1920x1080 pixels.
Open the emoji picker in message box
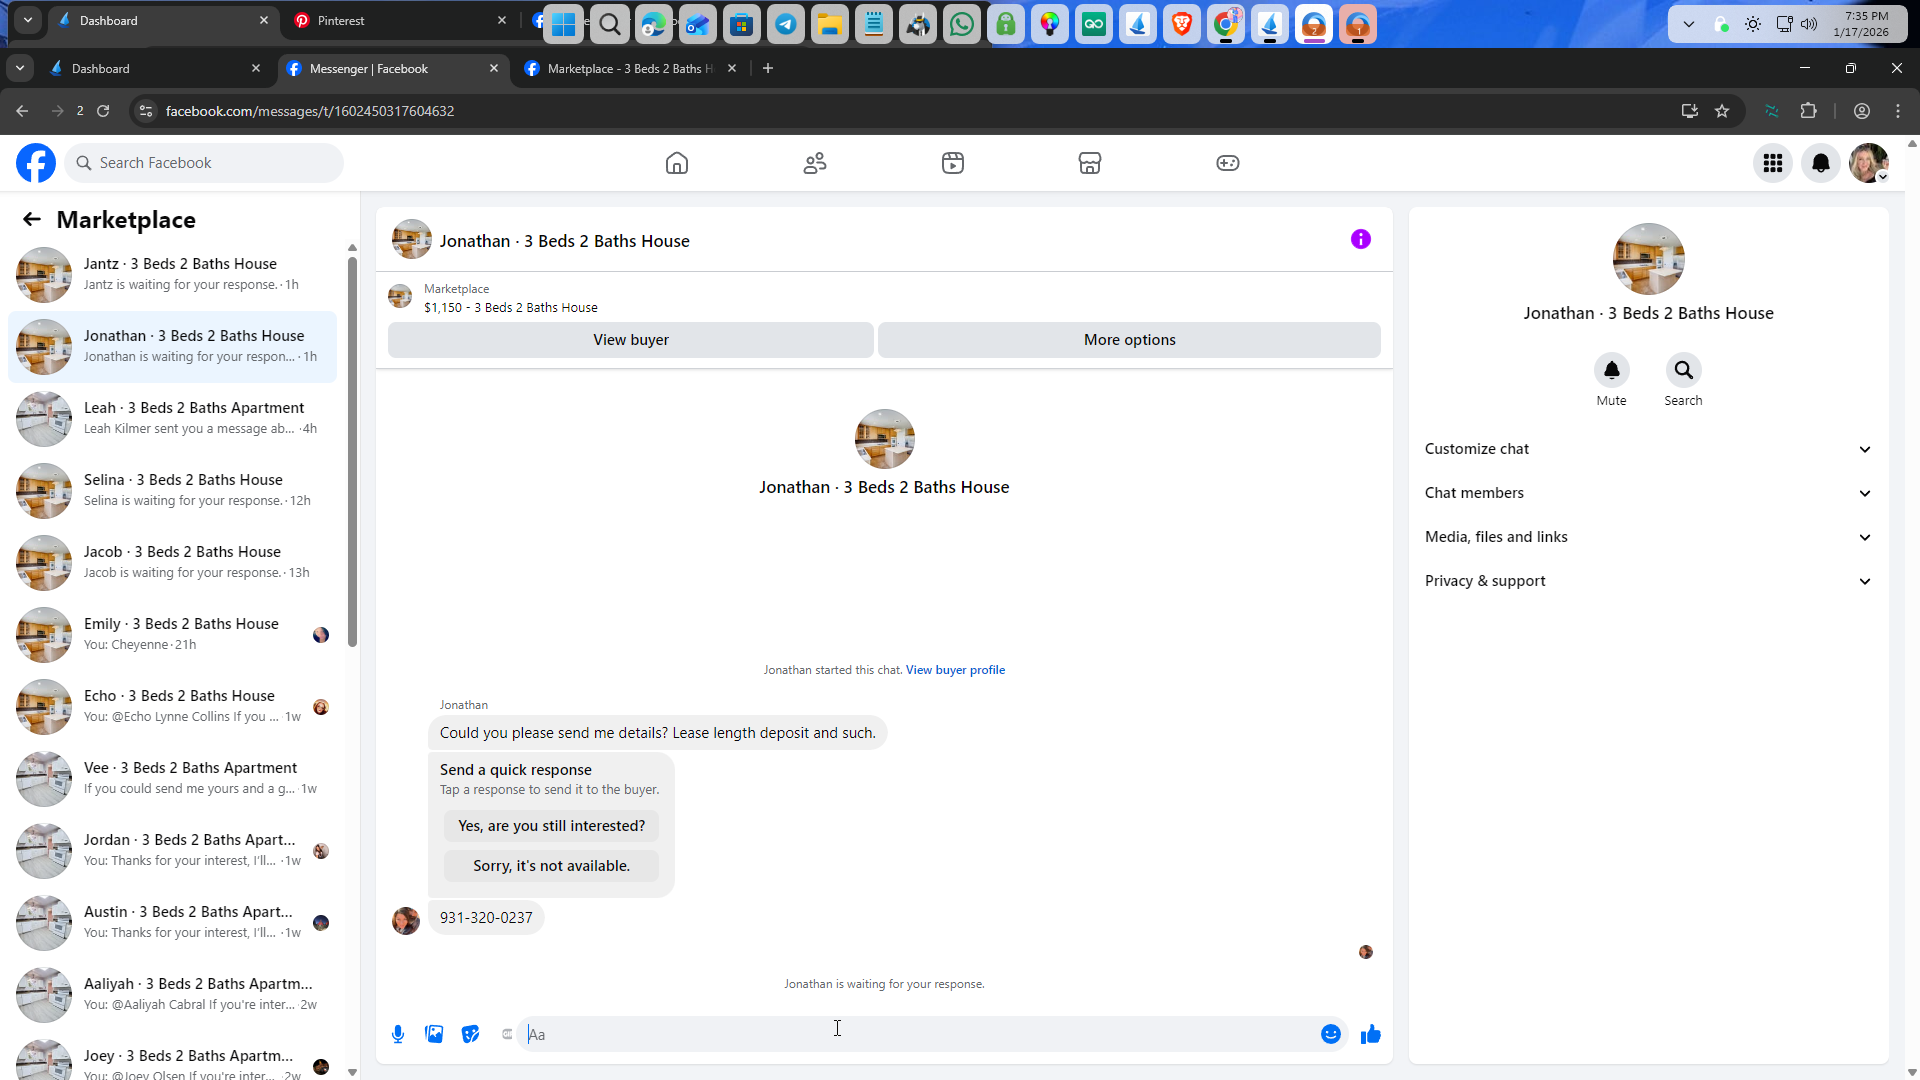coord(1330,1034)
